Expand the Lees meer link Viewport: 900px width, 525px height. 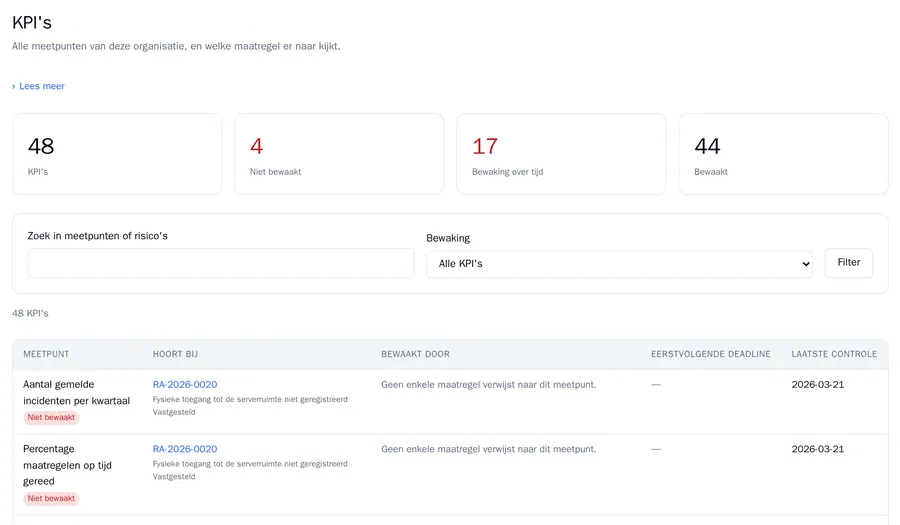pos(38,86)
